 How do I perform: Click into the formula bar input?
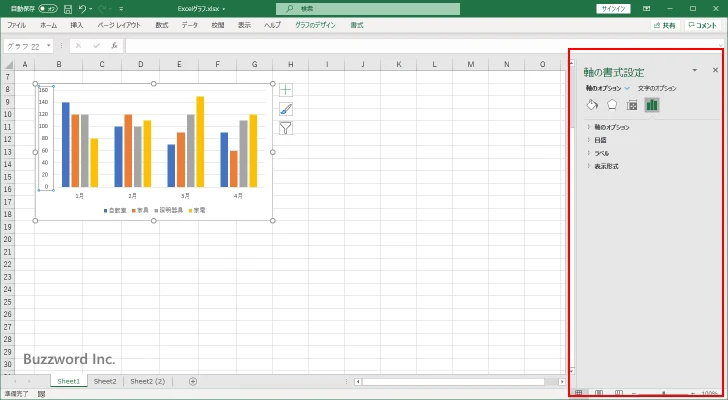400,46
